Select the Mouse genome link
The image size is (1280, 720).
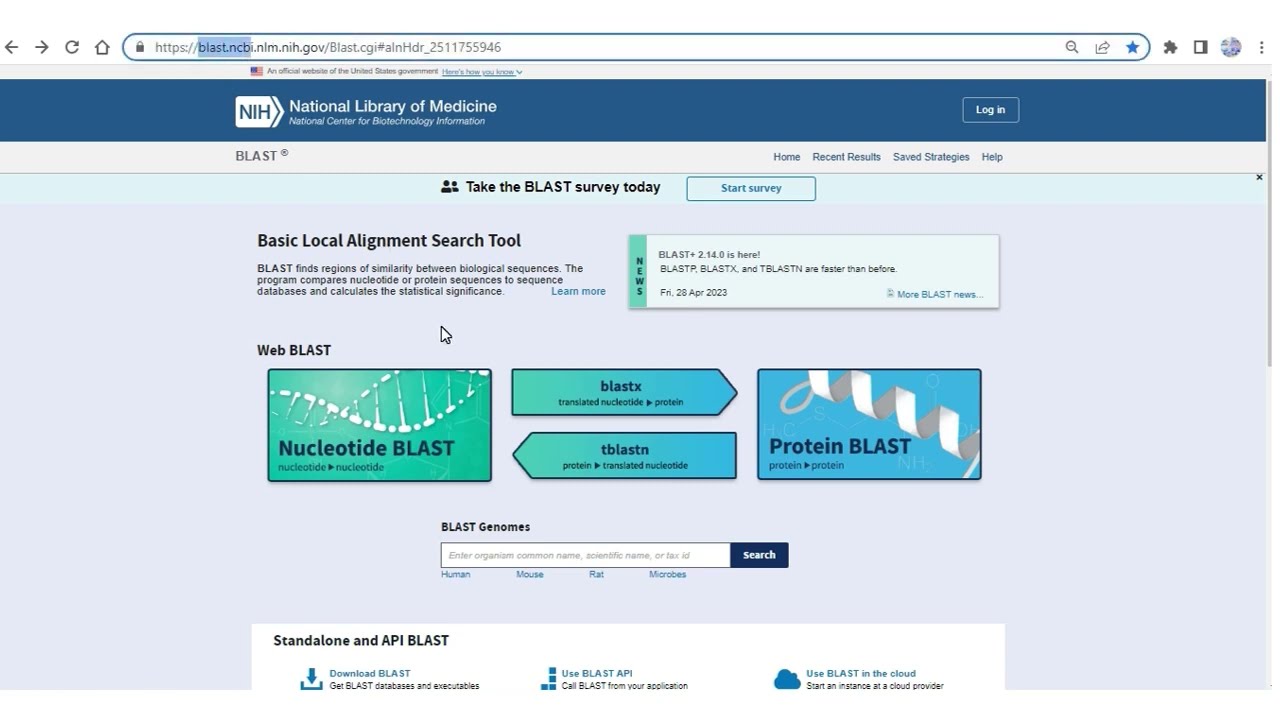click(529, 574)
